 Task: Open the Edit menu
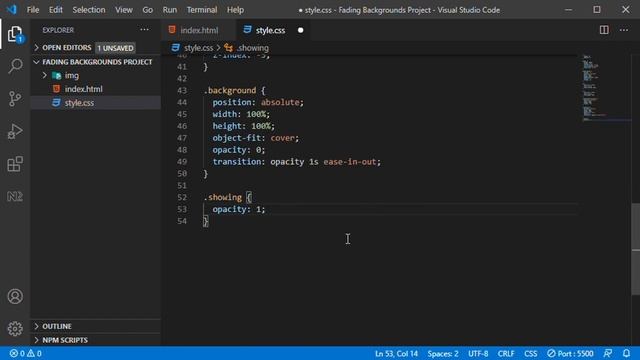tap(56, 10)
